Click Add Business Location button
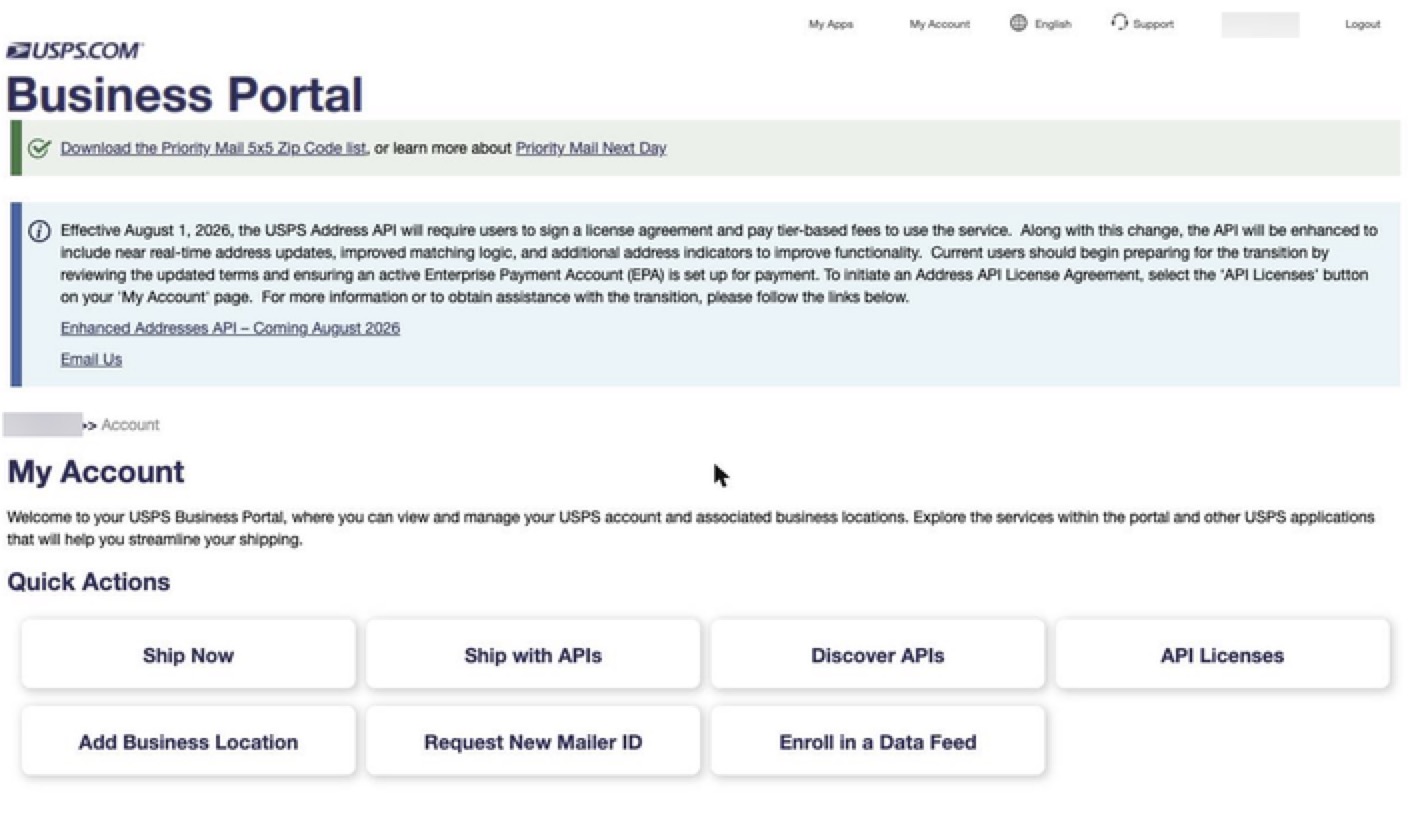 (x=188, y=742)
